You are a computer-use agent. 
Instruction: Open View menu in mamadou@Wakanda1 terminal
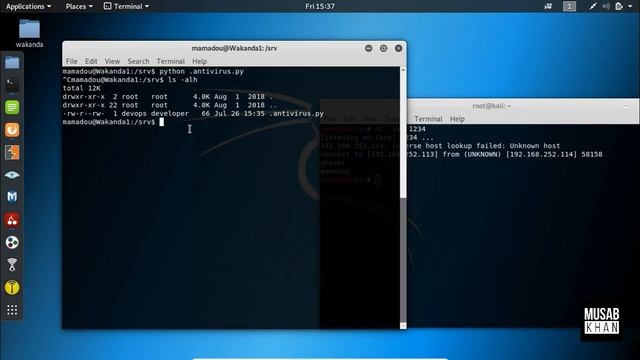[112, 61]
